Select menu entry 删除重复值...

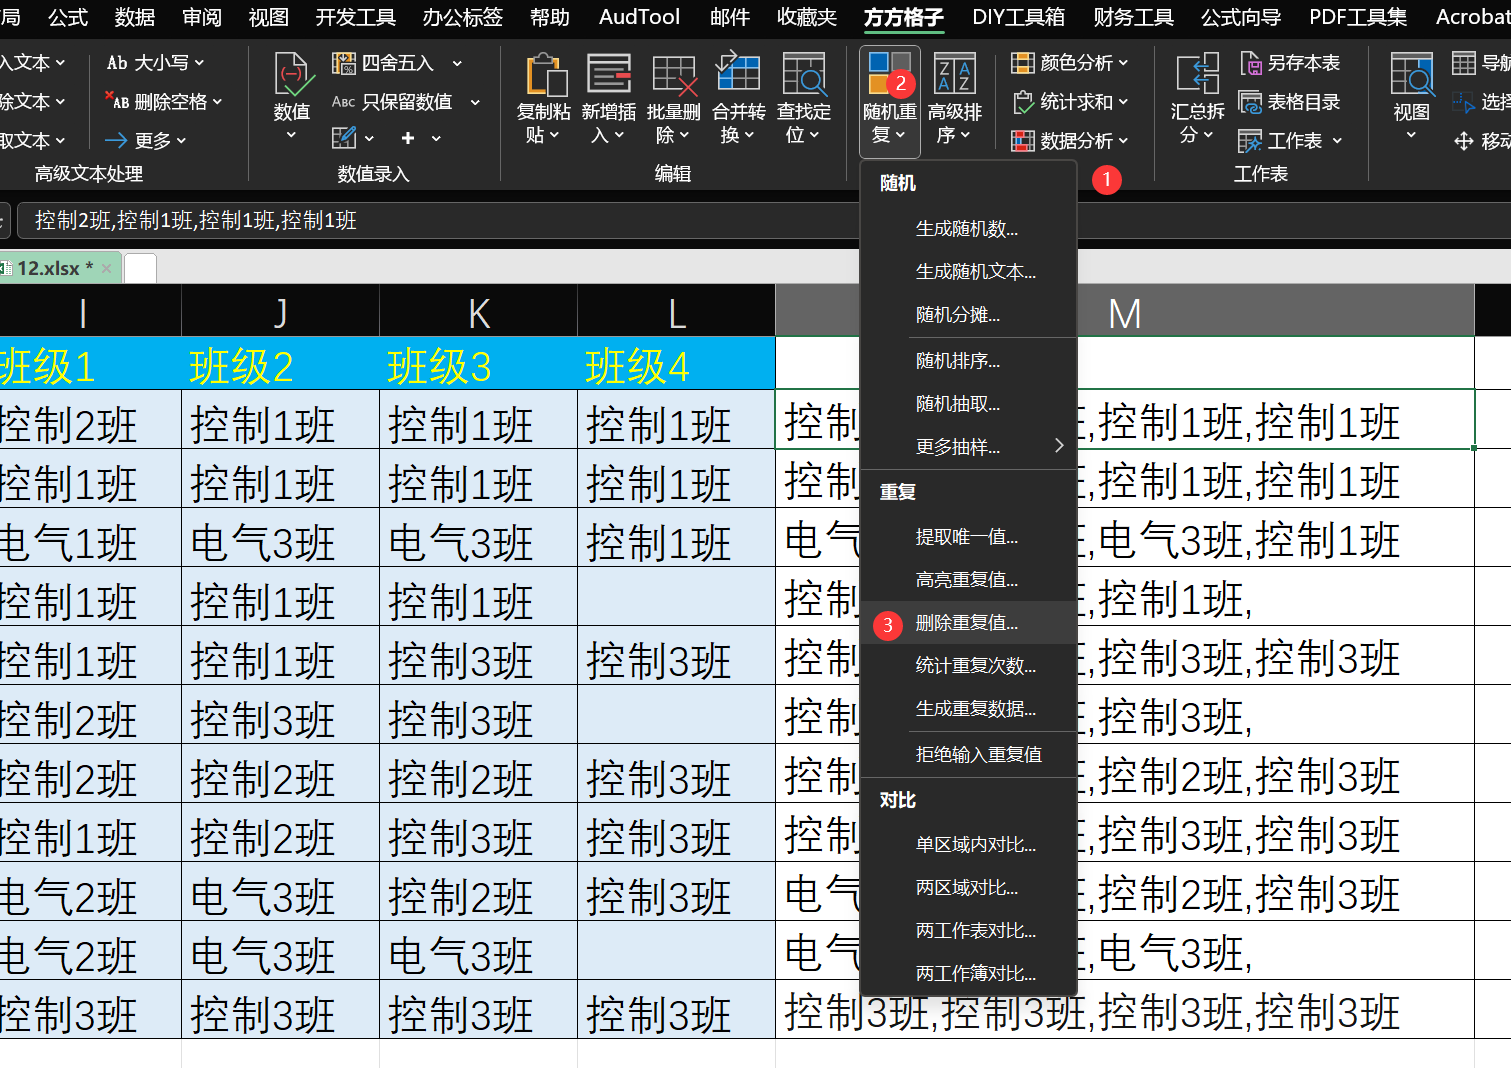coord(968,623)
